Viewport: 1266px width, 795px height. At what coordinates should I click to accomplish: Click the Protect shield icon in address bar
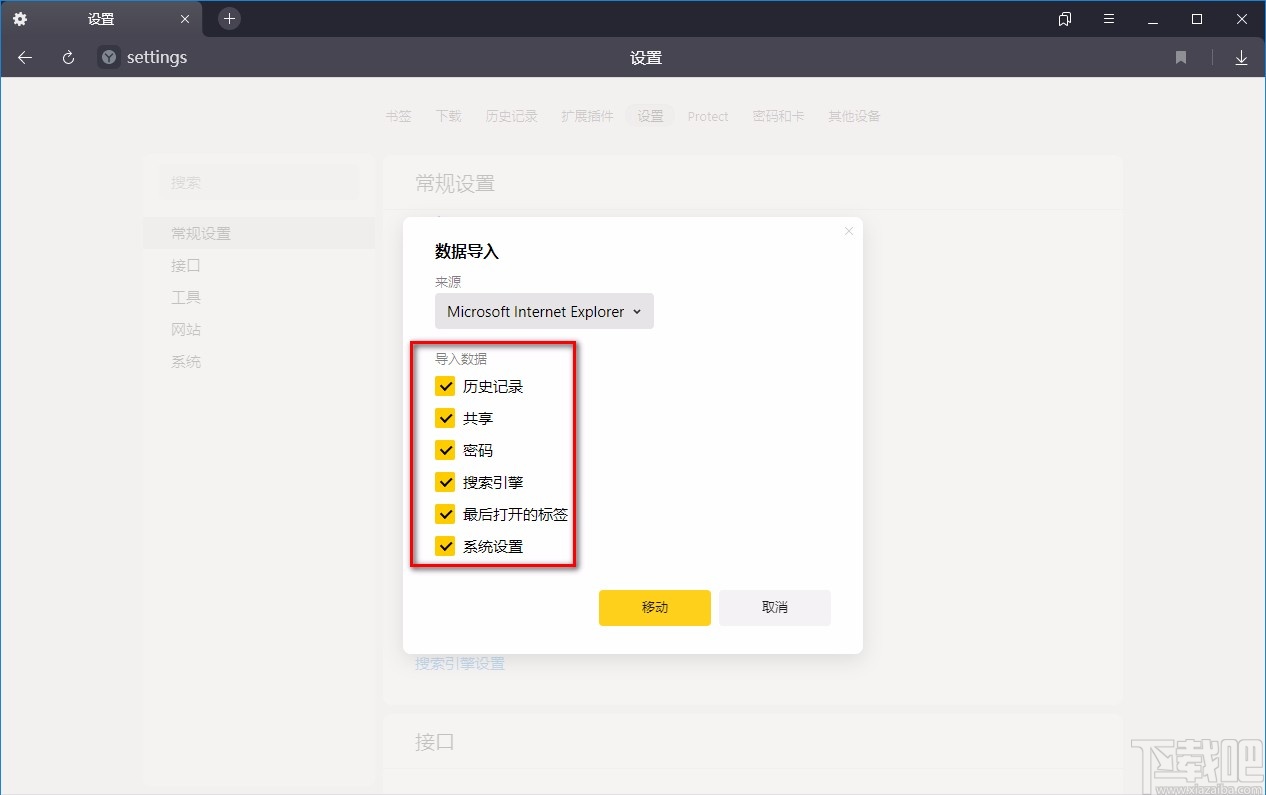(x=107, y=57)
